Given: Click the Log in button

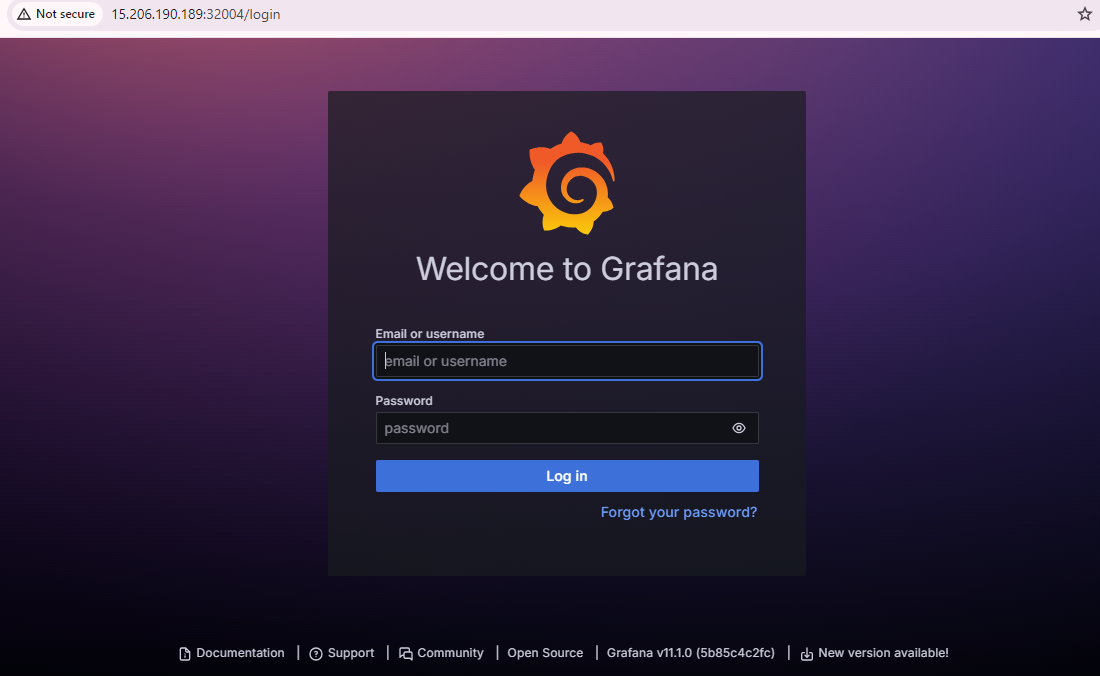Looking at the screenshot, I should pyautogui.click(x=567, y=476).
